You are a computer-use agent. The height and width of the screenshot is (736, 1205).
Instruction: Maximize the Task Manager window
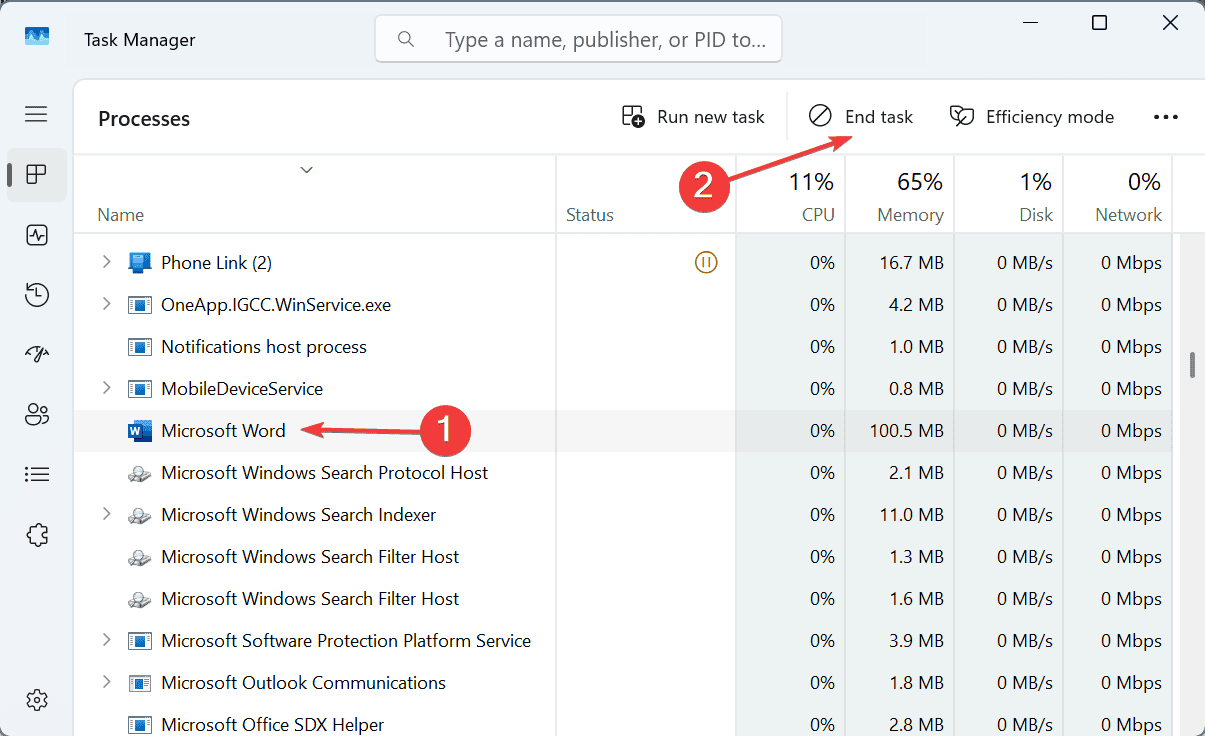click(x=1099, y=22)
